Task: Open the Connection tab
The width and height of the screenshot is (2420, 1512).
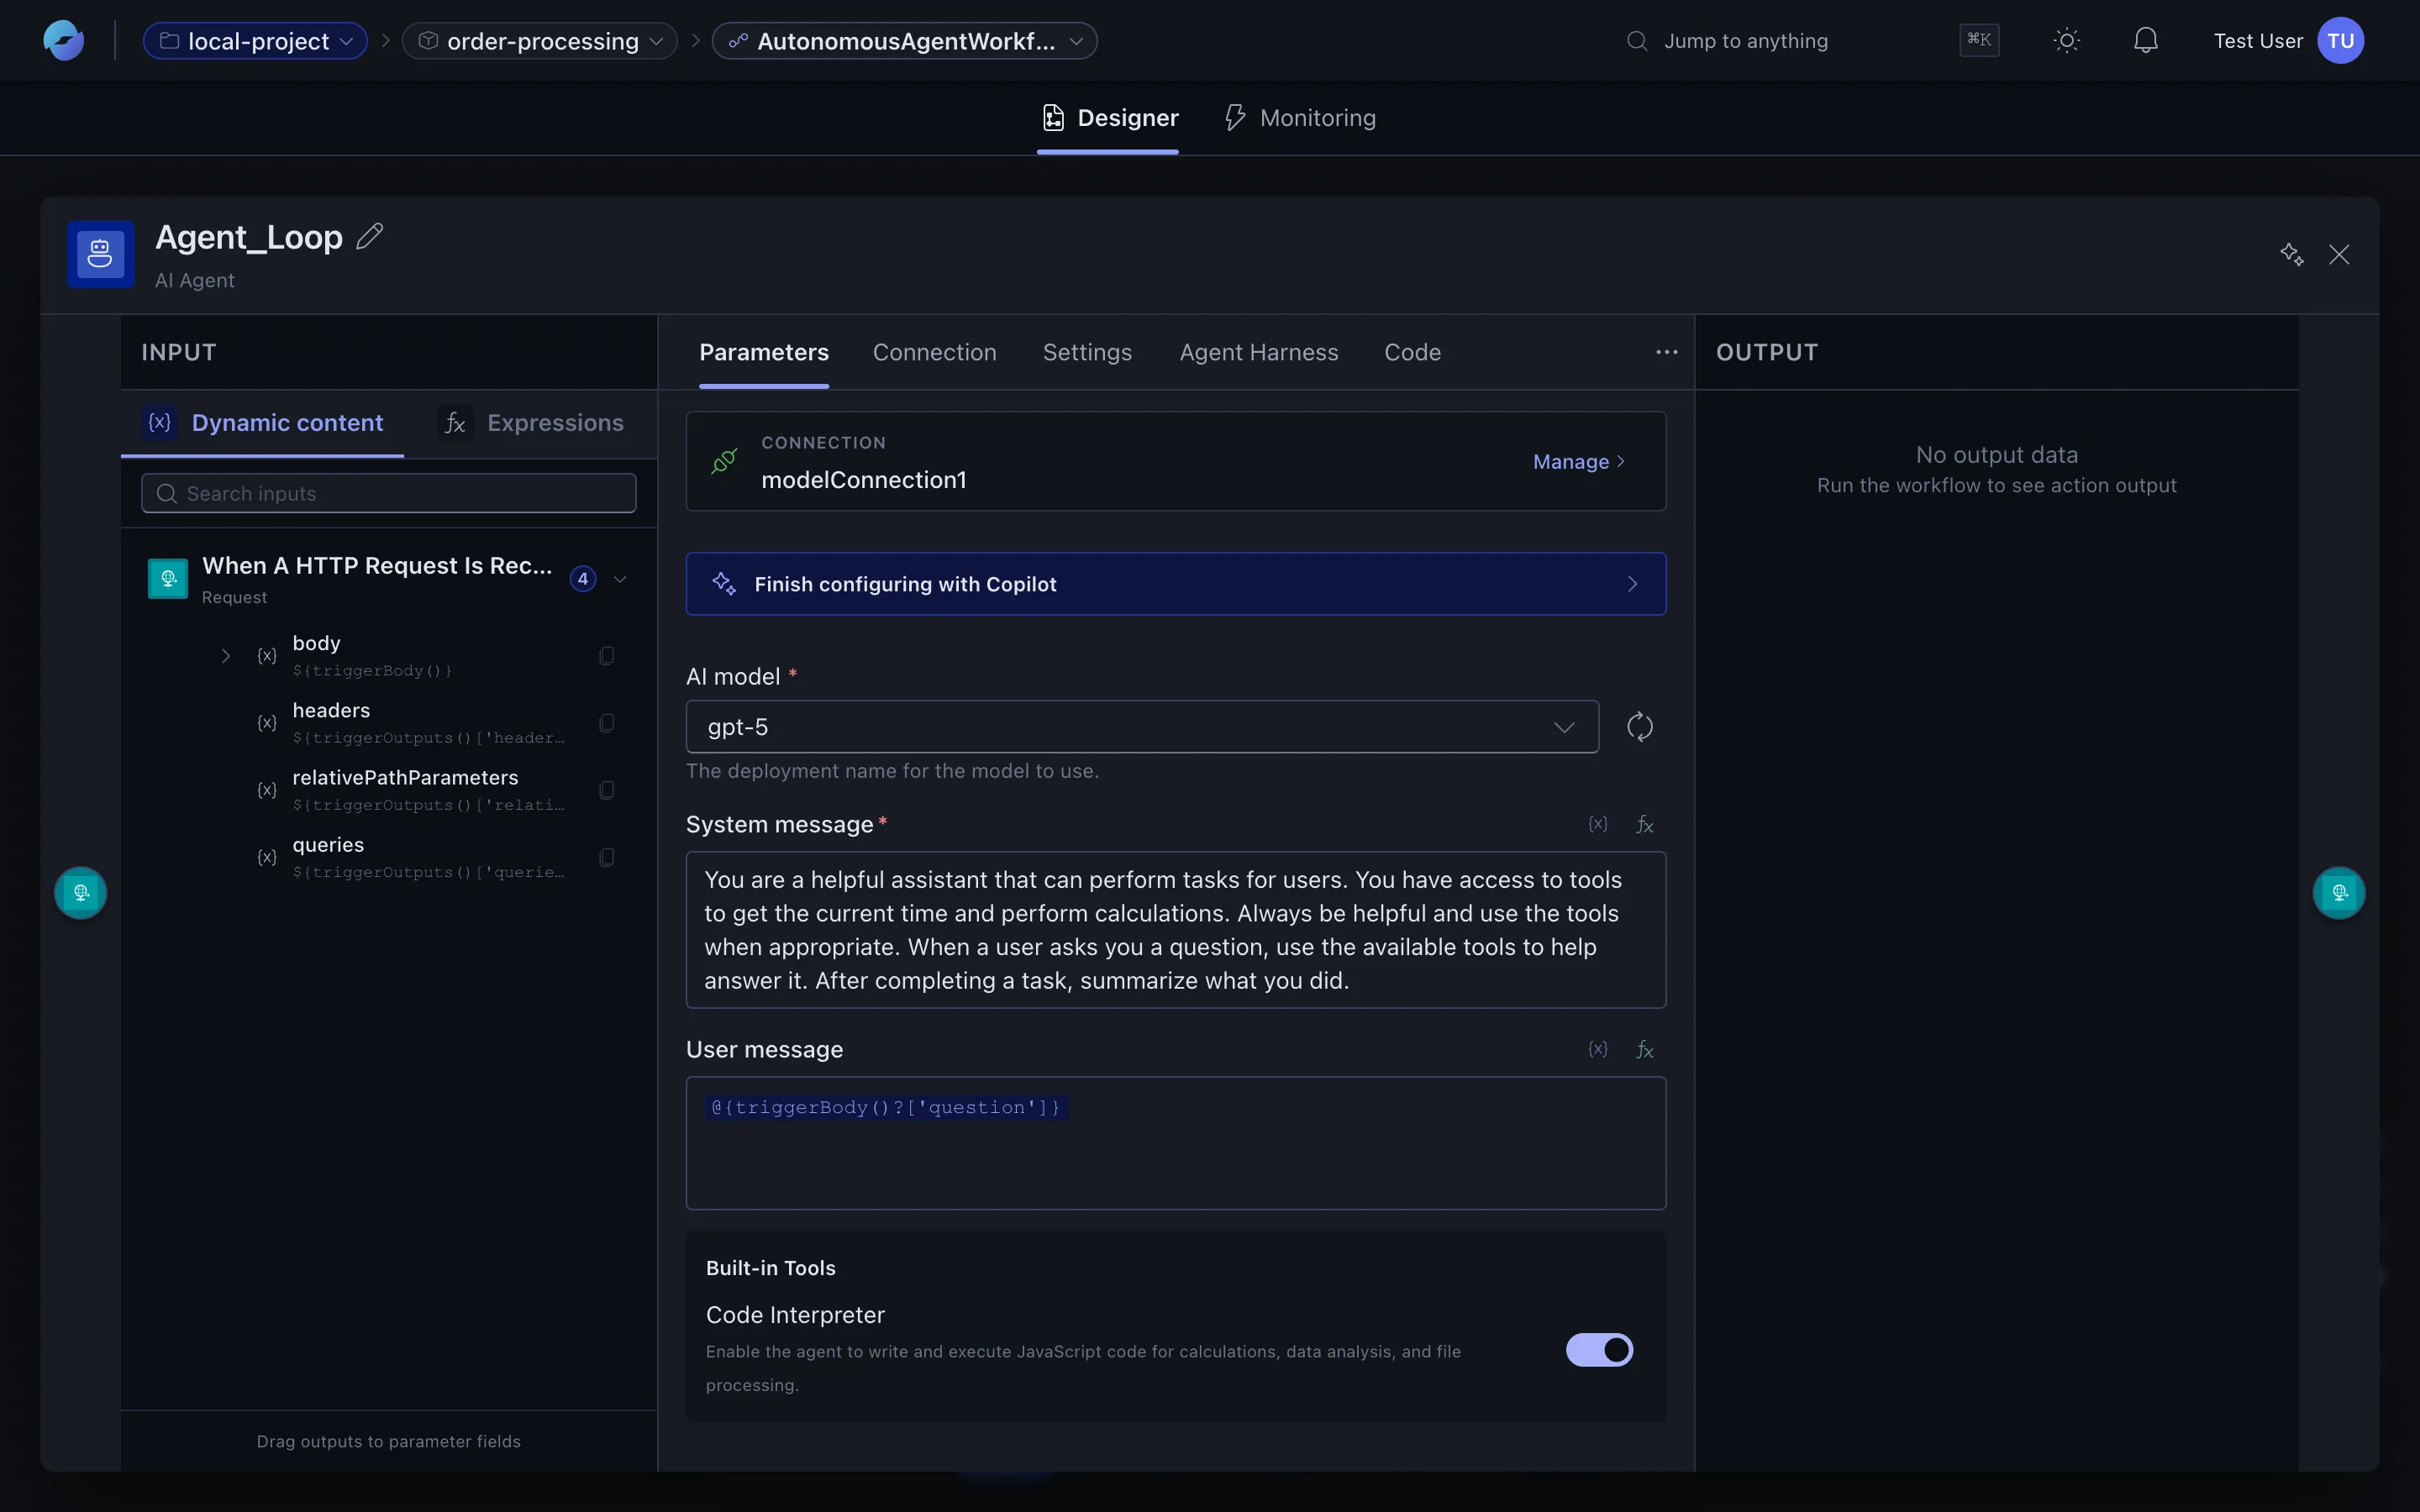Action: (934, 352)
